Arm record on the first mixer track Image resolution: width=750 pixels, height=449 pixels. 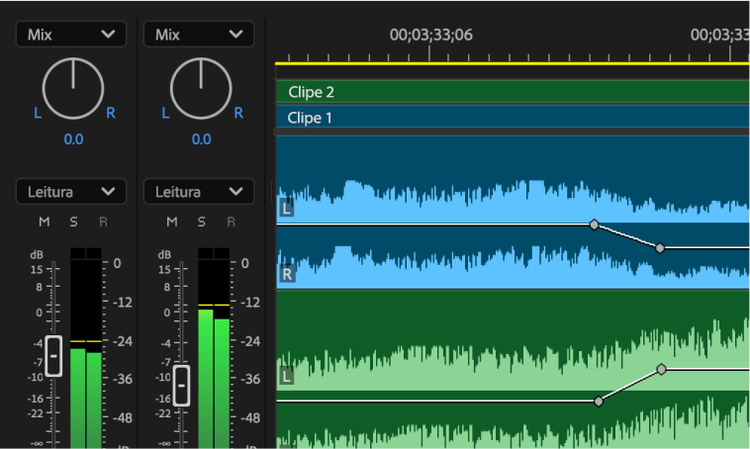[x=103, y=221]
